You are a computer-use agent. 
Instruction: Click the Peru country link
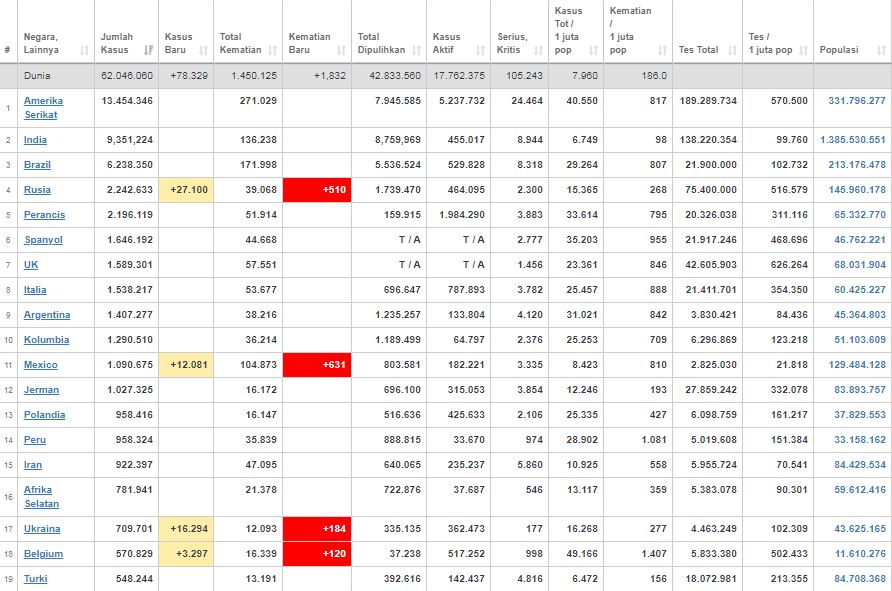[35, 440]
